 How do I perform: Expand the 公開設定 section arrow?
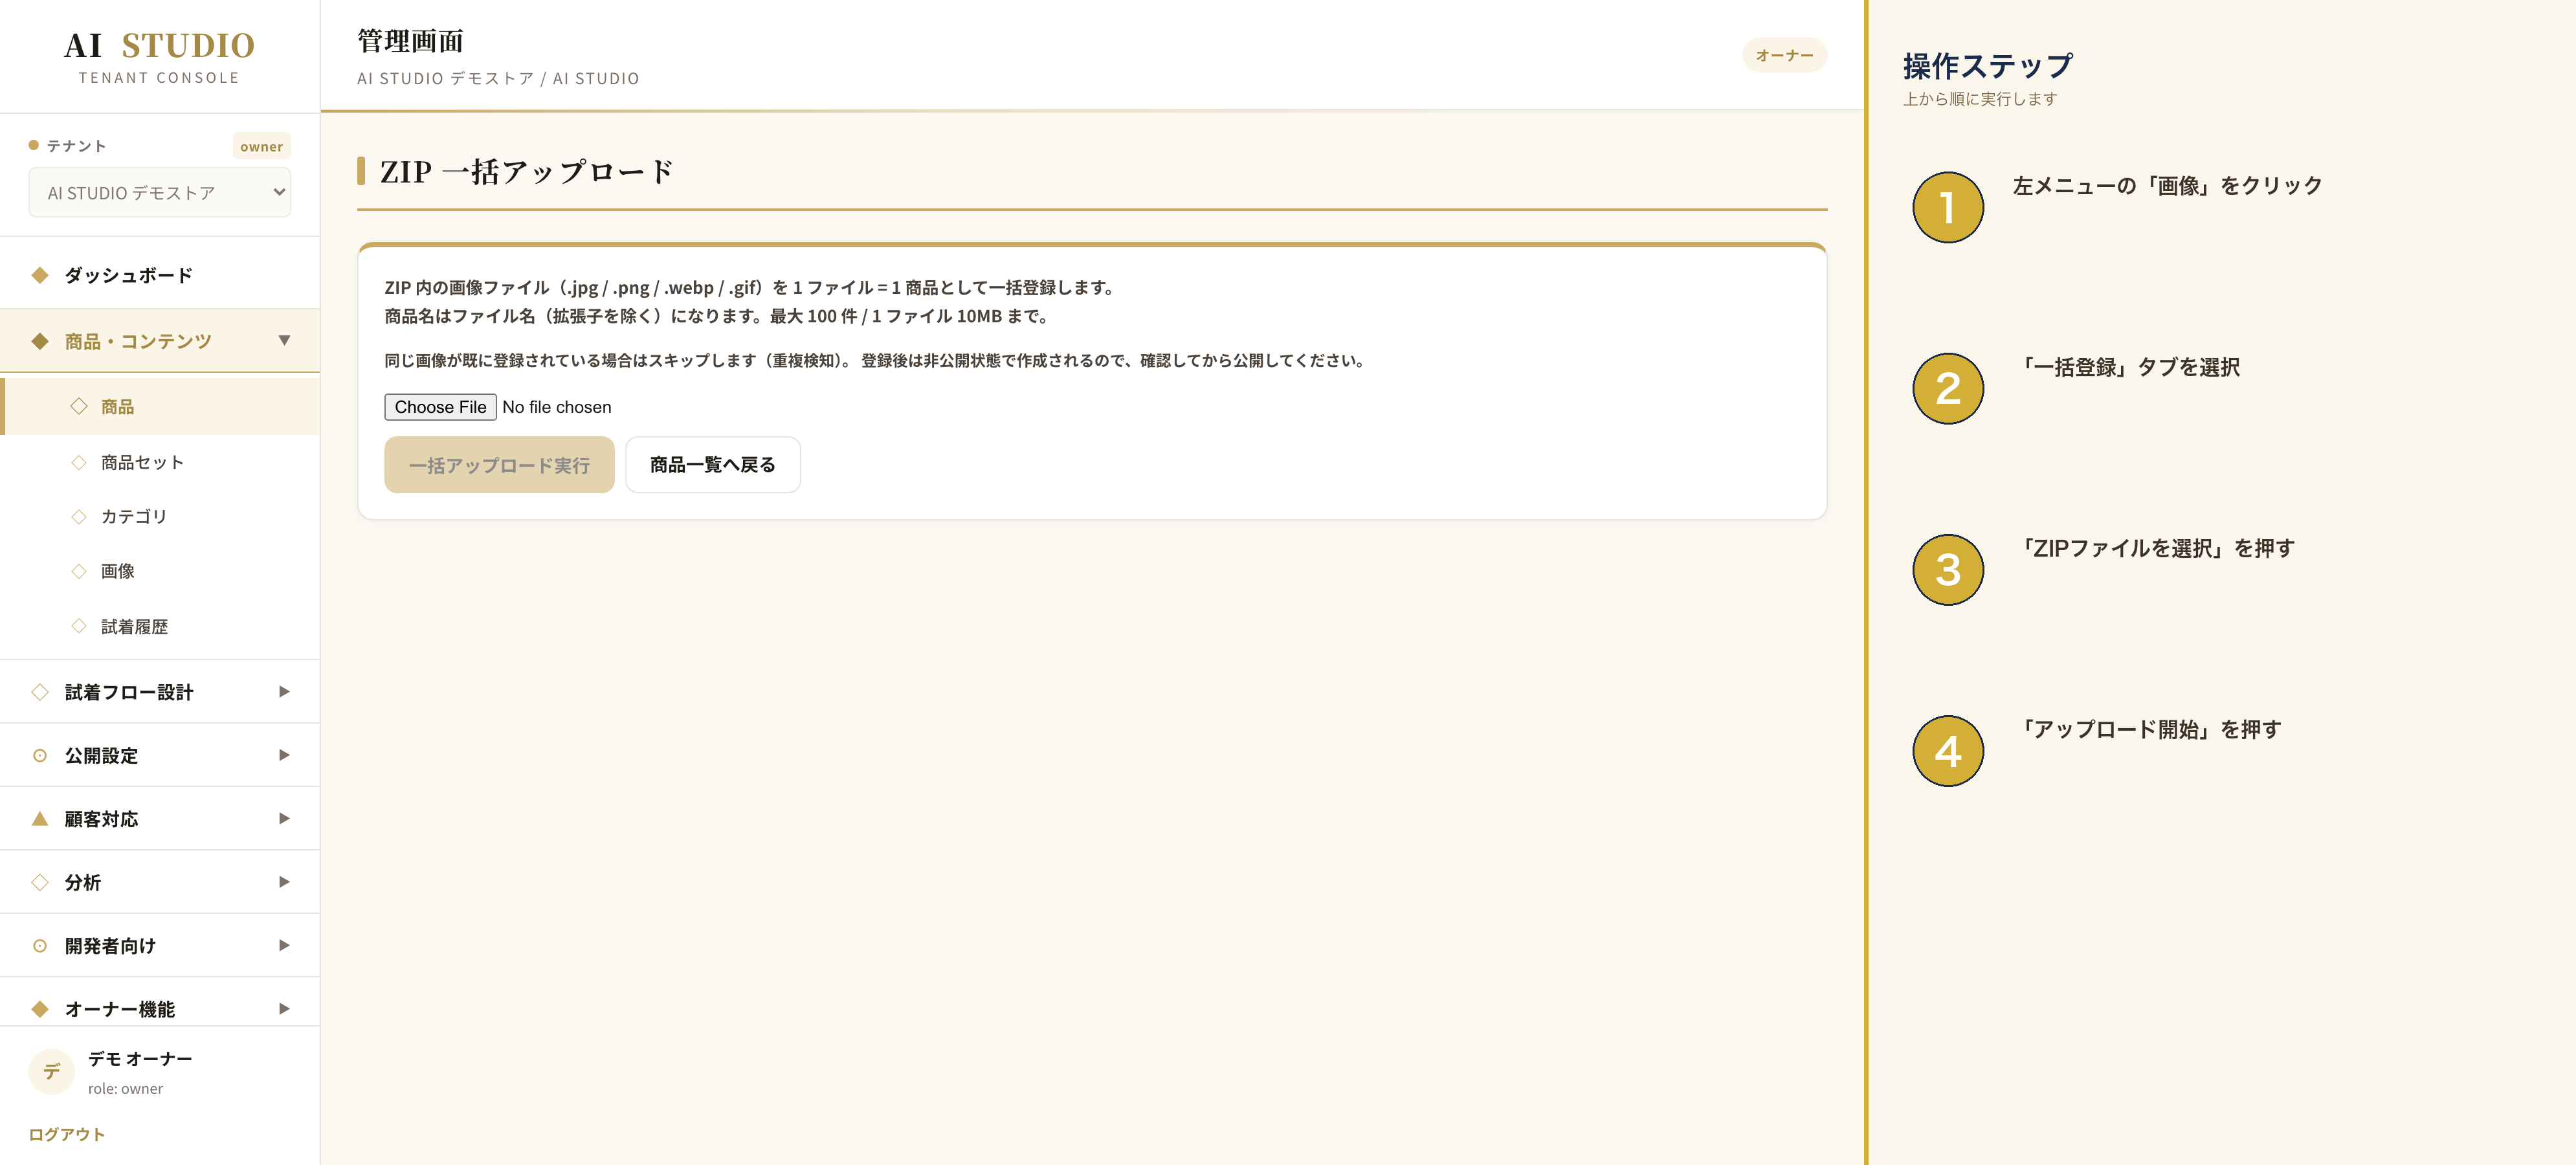pyautogui.click(x=284, y=755)
